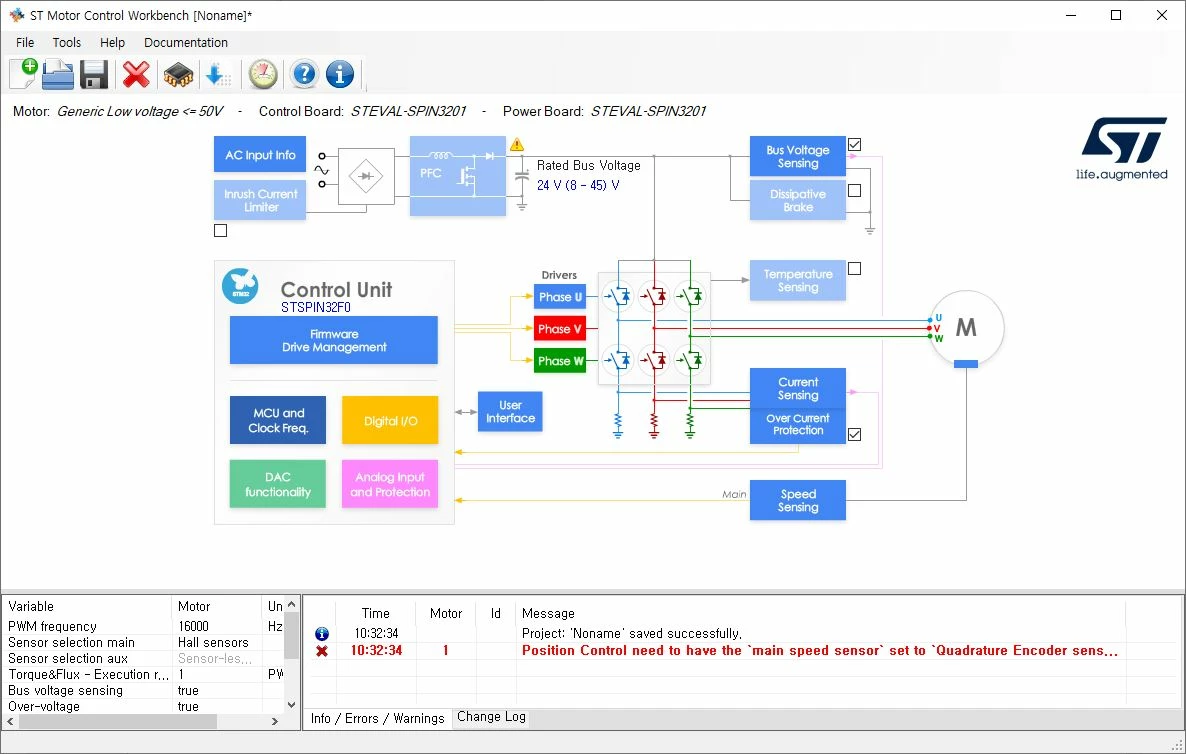Toggle the Over Current Protection checkbox
The height and width of the screenshot is (754, 1186).
click(855, 434)
